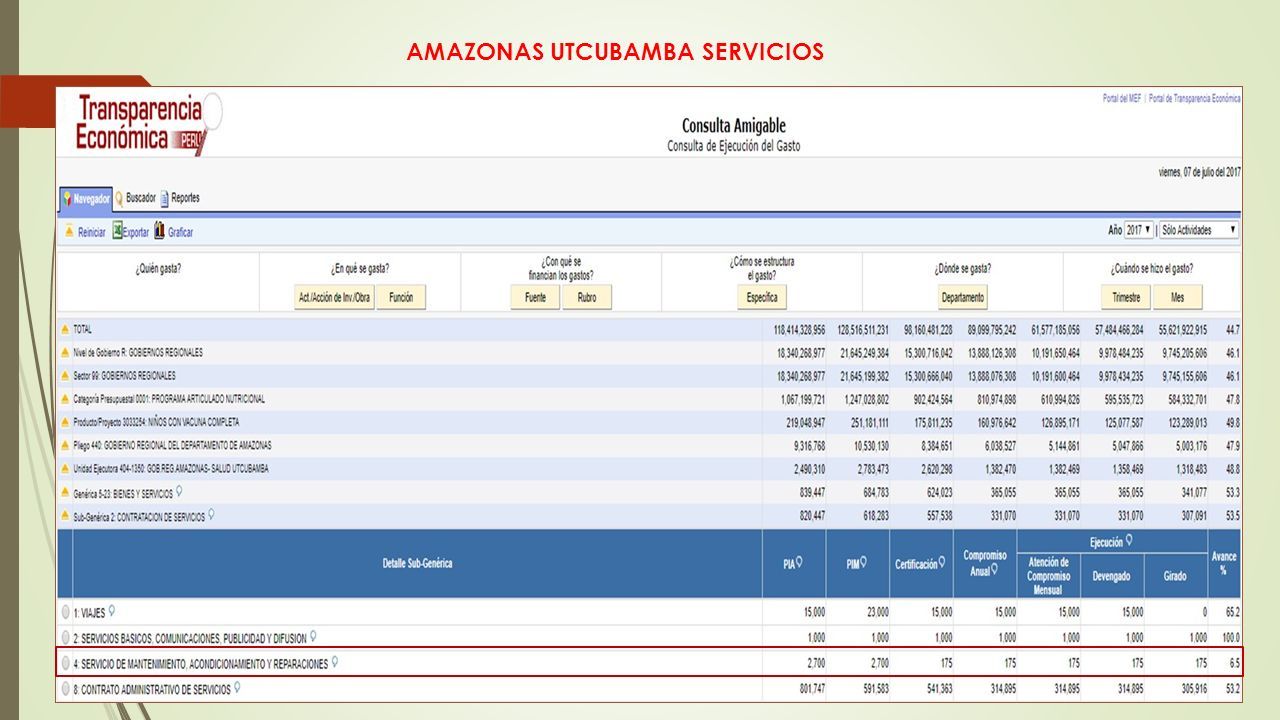
Task: Click the Devengado column header
Action: click(x=1112, y=576)
